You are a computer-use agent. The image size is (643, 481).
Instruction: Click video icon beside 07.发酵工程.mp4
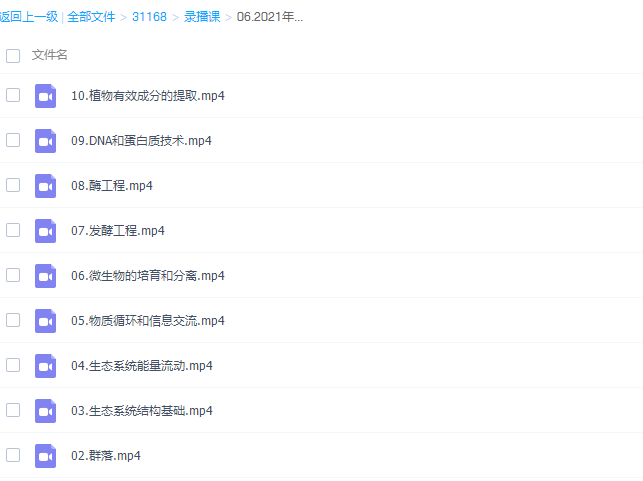click(46, 231)
